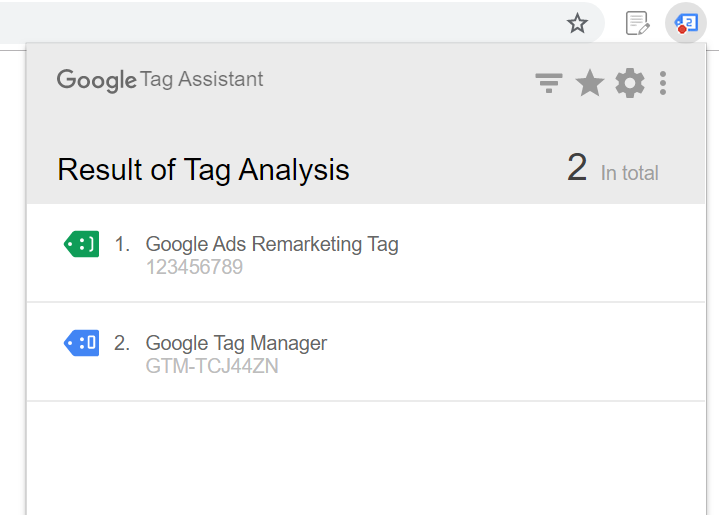The width and height of the screenshot is (719, 515).
Task: Open the tag filter icon
Action: click(548, 83)
